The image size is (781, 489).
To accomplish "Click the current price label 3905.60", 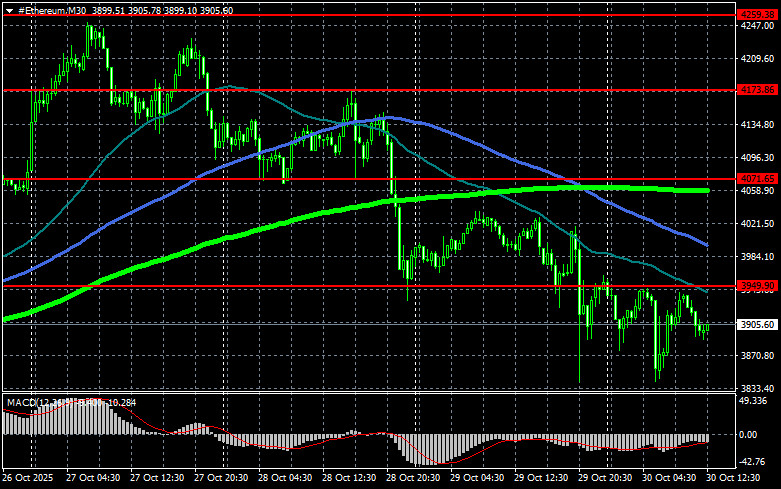I will (x=758, y=324).
